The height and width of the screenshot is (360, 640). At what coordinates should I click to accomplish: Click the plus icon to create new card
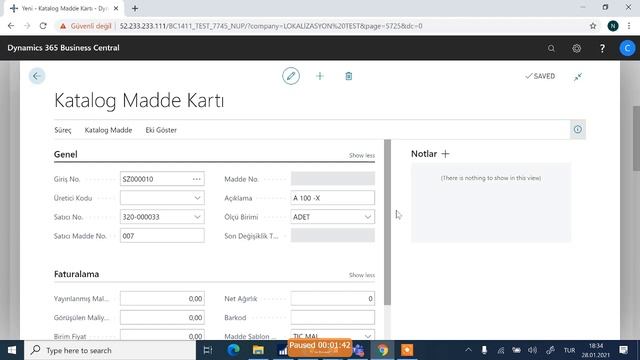click(320, 76)
